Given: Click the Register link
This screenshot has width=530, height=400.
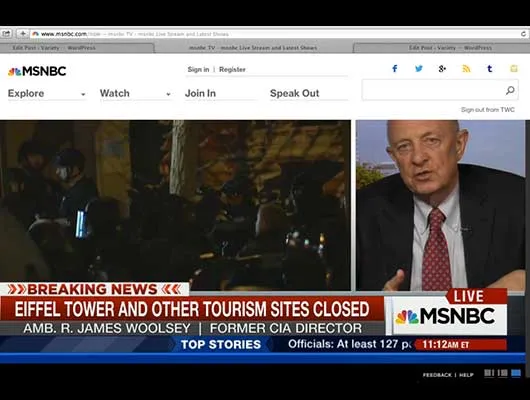Looking at the screenshot, I should coord(232,69).
